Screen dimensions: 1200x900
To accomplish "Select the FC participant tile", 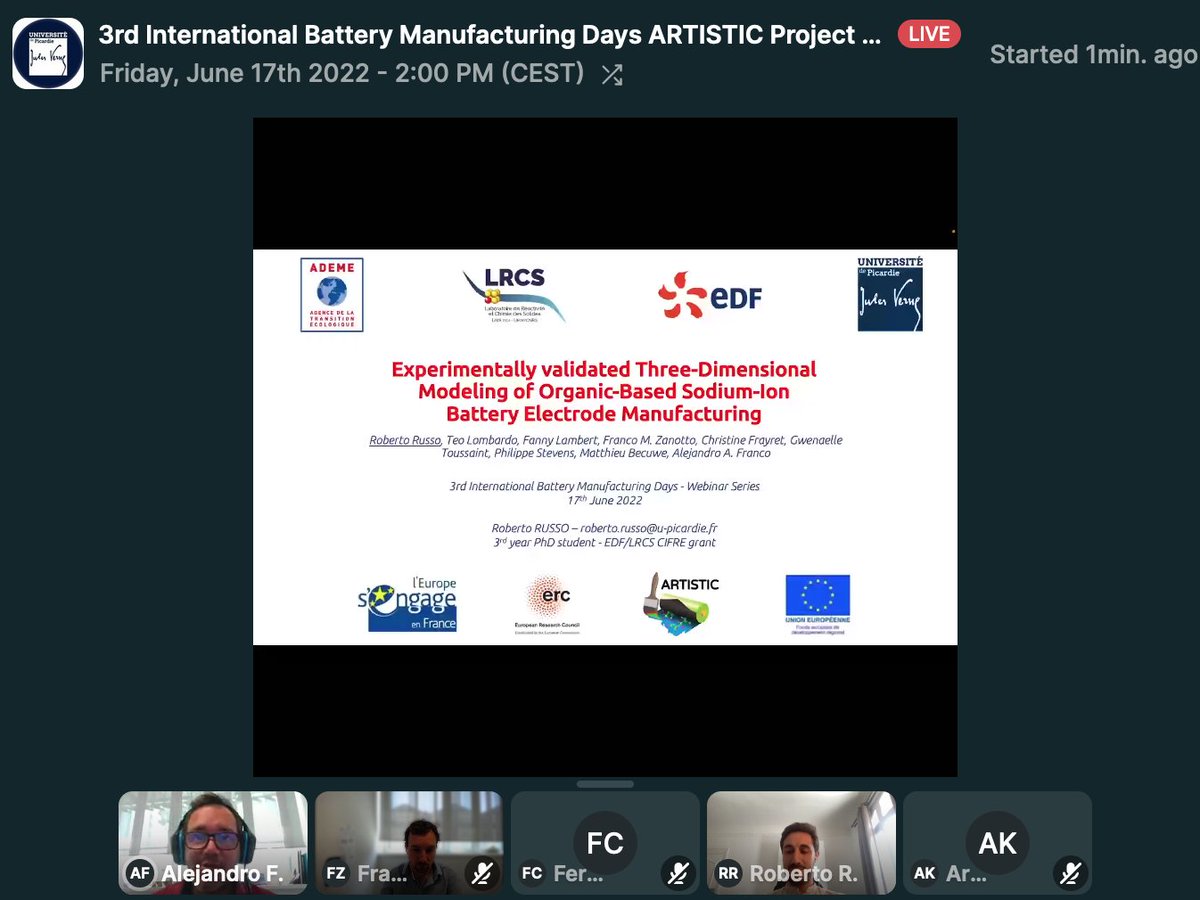I will 605,843.
